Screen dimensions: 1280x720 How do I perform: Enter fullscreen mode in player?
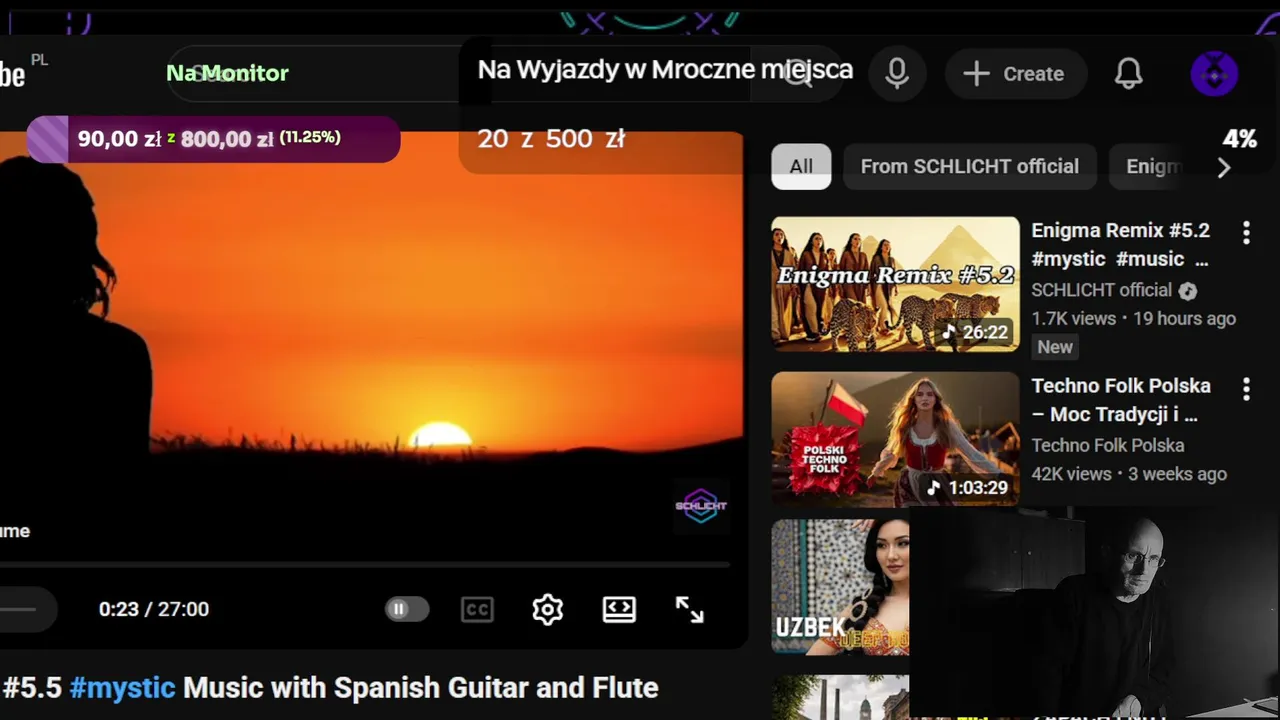tap(690, 609)
